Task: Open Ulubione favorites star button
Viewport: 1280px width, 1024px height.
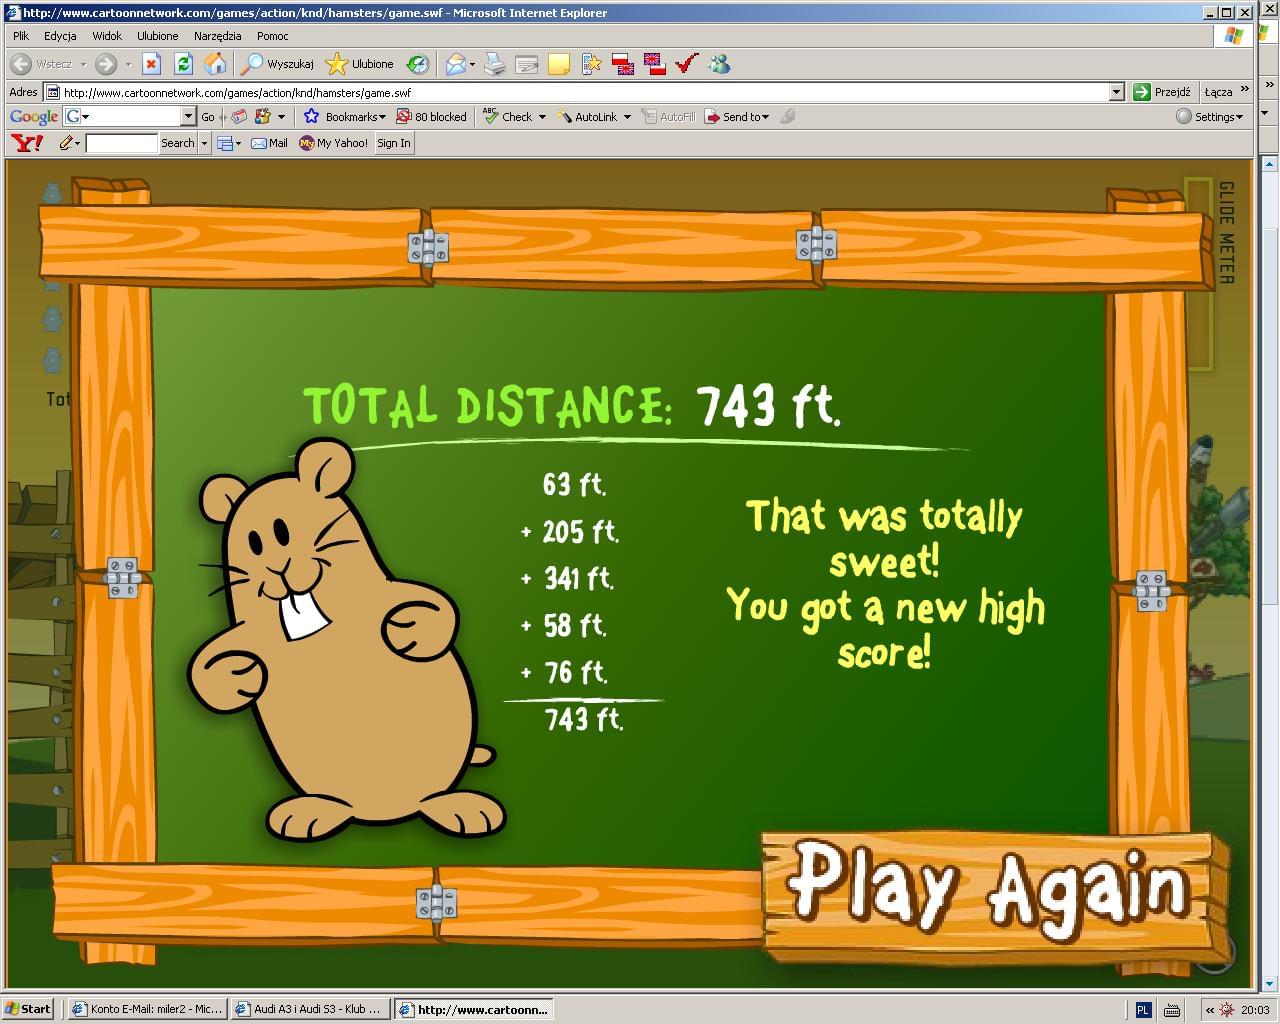Action: (360, 64)
